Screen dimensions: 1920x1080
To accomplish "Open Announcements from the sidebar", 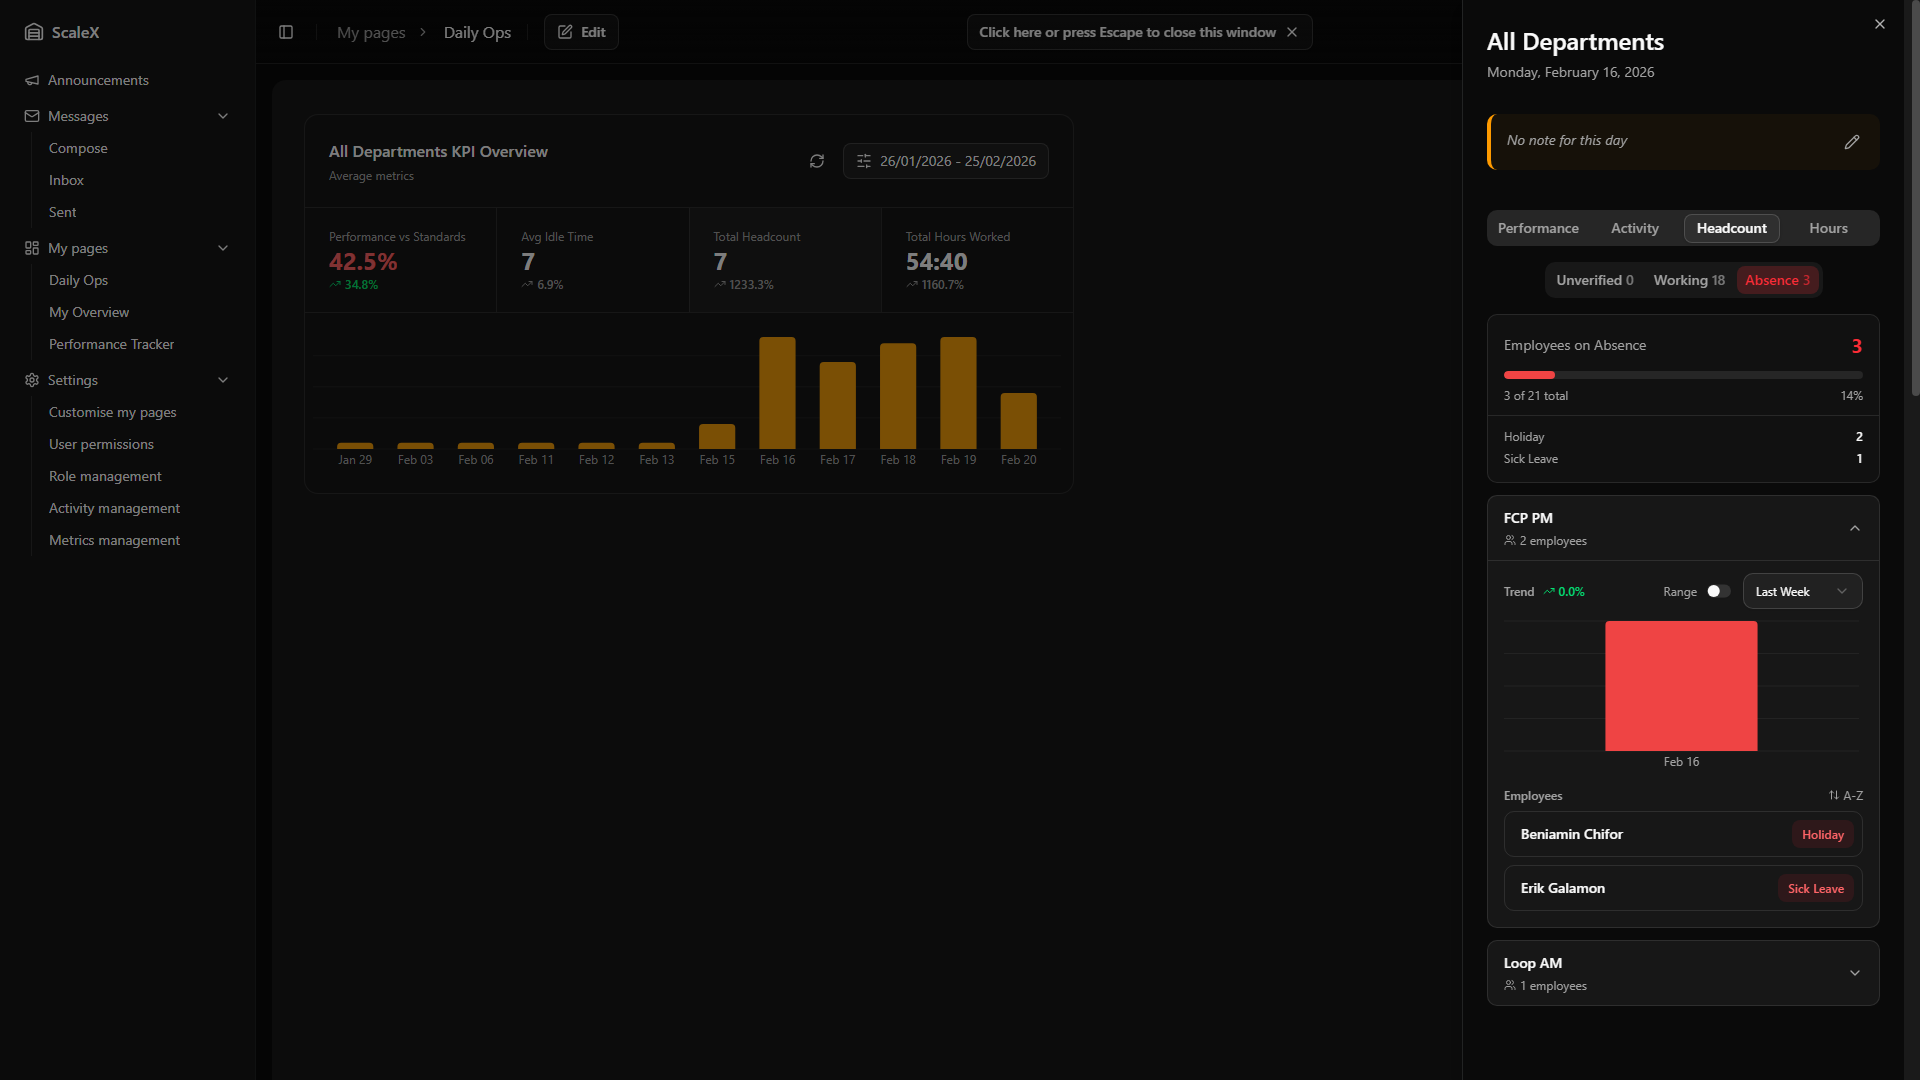I will (98, 80).
